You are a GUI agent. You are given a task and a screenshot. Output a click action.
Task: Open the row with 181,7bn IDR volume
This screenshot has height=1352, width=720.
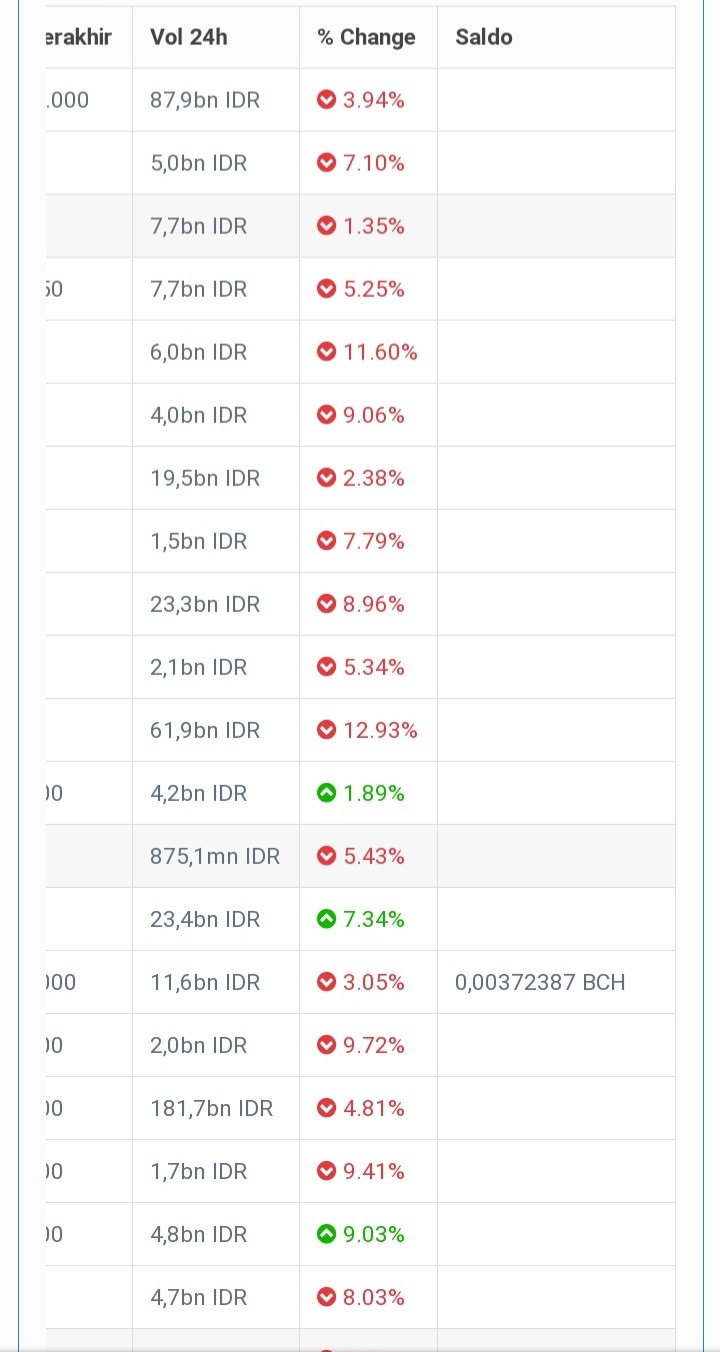360,1108
